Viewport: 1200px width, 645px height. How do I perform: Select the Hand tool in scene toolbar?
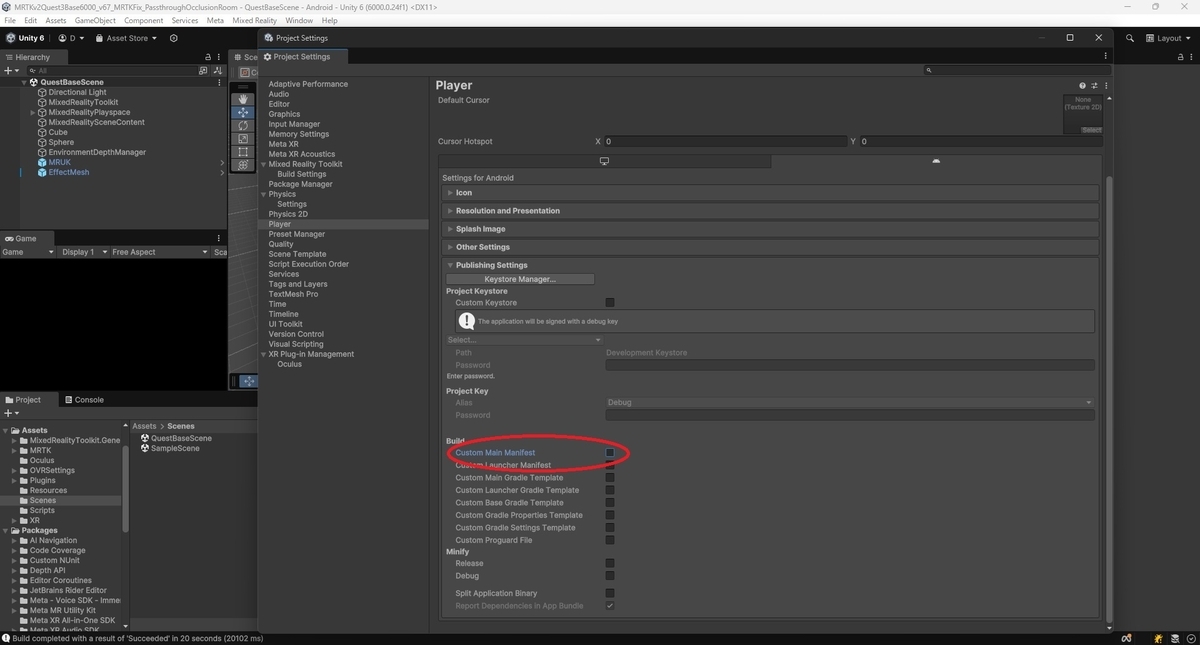(243, 99)
